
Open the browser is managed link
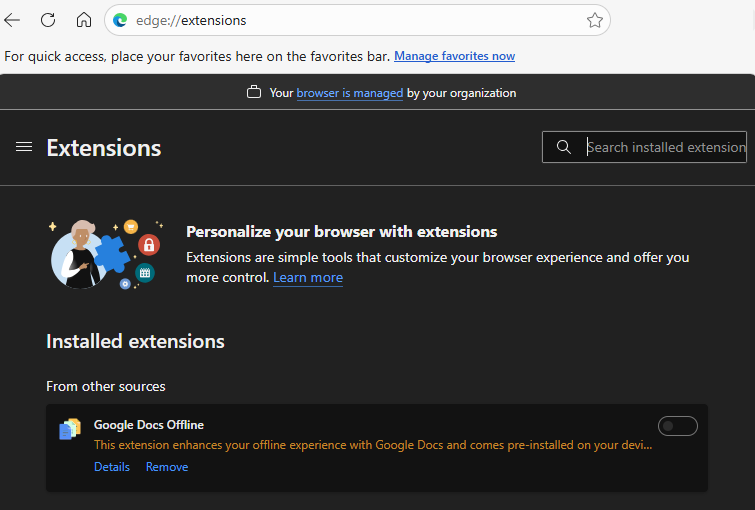[x=350, y=93]
